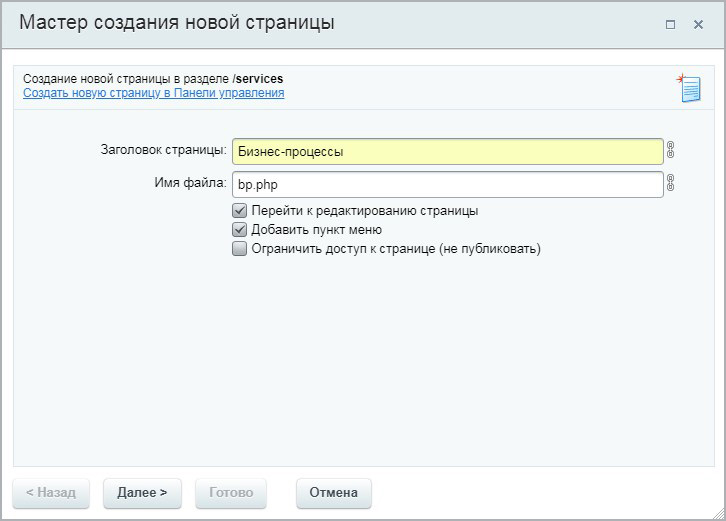The width and height of the screenshot is (726, 521).
Task: Click the "Заголовок страницы:" label
Action: pos(163,151)
